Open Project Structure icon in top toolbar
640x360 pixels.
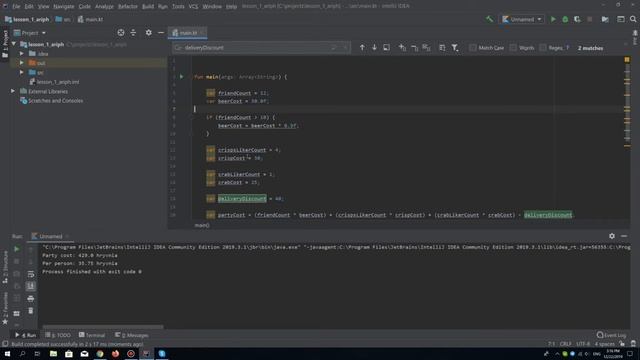[x=605, y=19]
